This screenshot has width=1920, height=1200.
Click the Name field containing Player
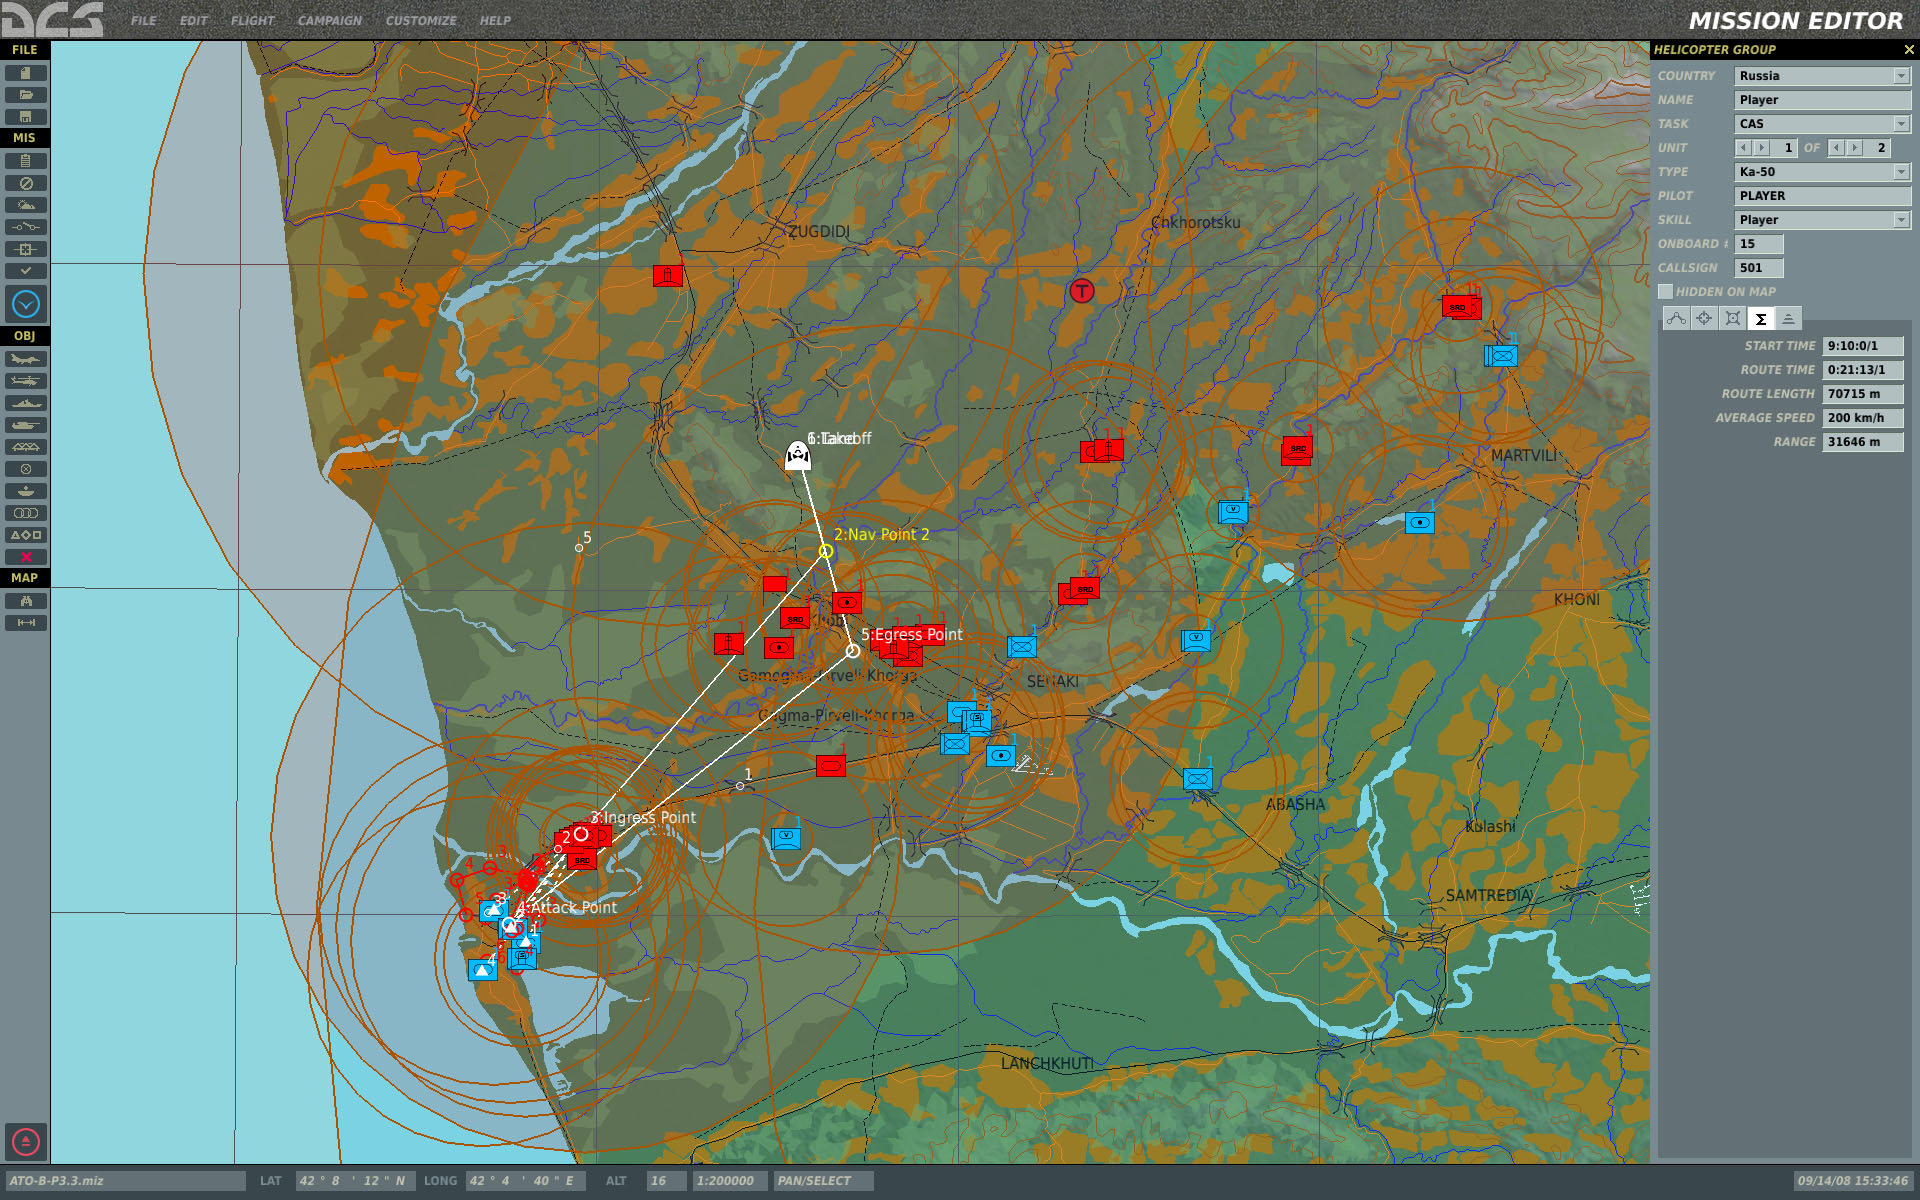pos(1822,100)
